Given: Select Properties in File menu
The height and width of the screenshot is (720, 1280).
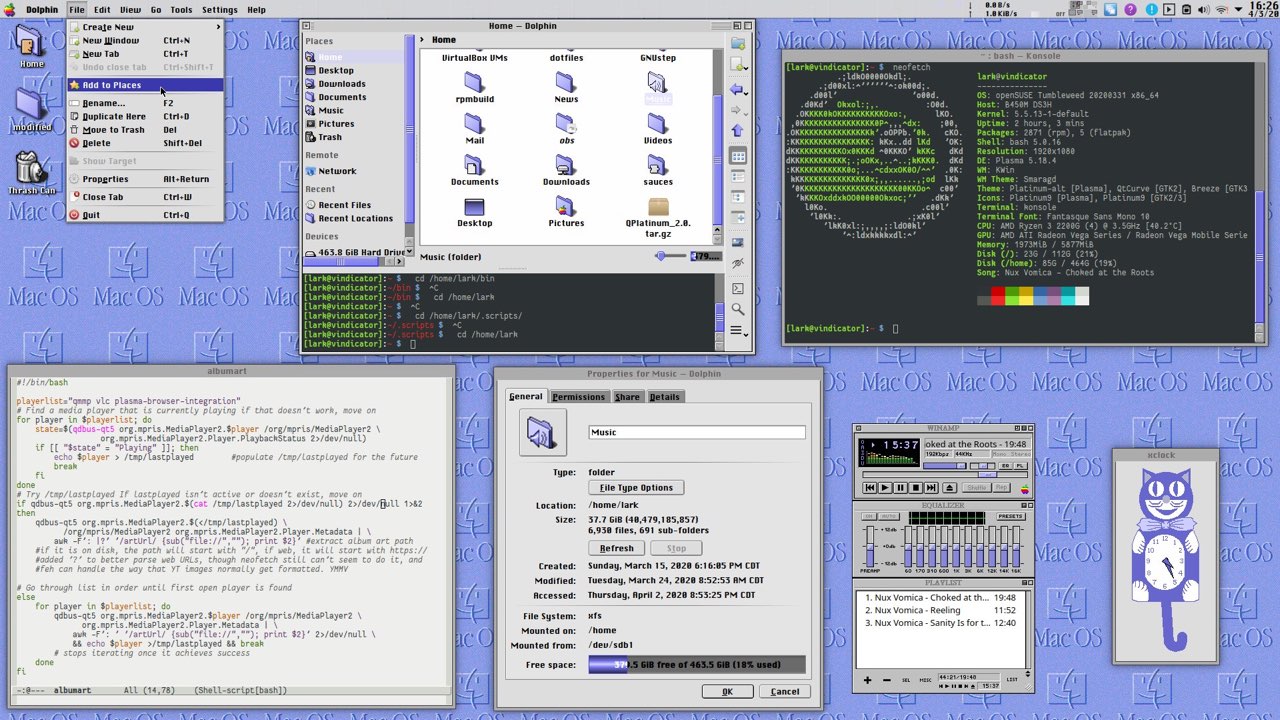Looking at the screenshot, I should coord(146,179).
